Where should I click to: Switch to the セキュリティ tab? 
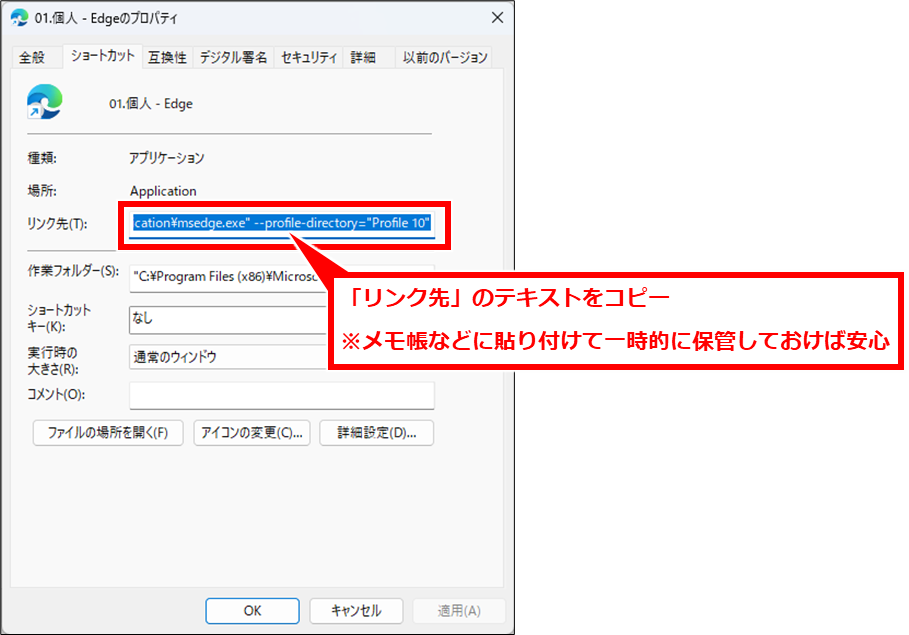tap(308, 57)
